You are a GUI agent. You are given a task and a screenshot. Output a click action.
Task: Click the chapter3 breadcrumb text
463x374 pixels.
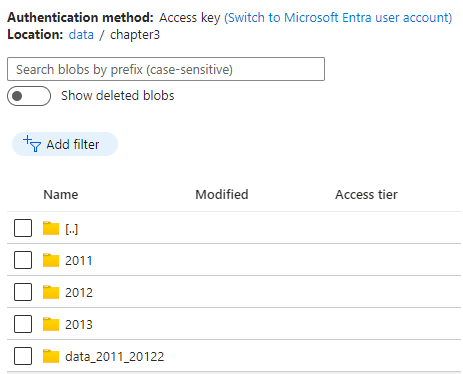[135, 35]
